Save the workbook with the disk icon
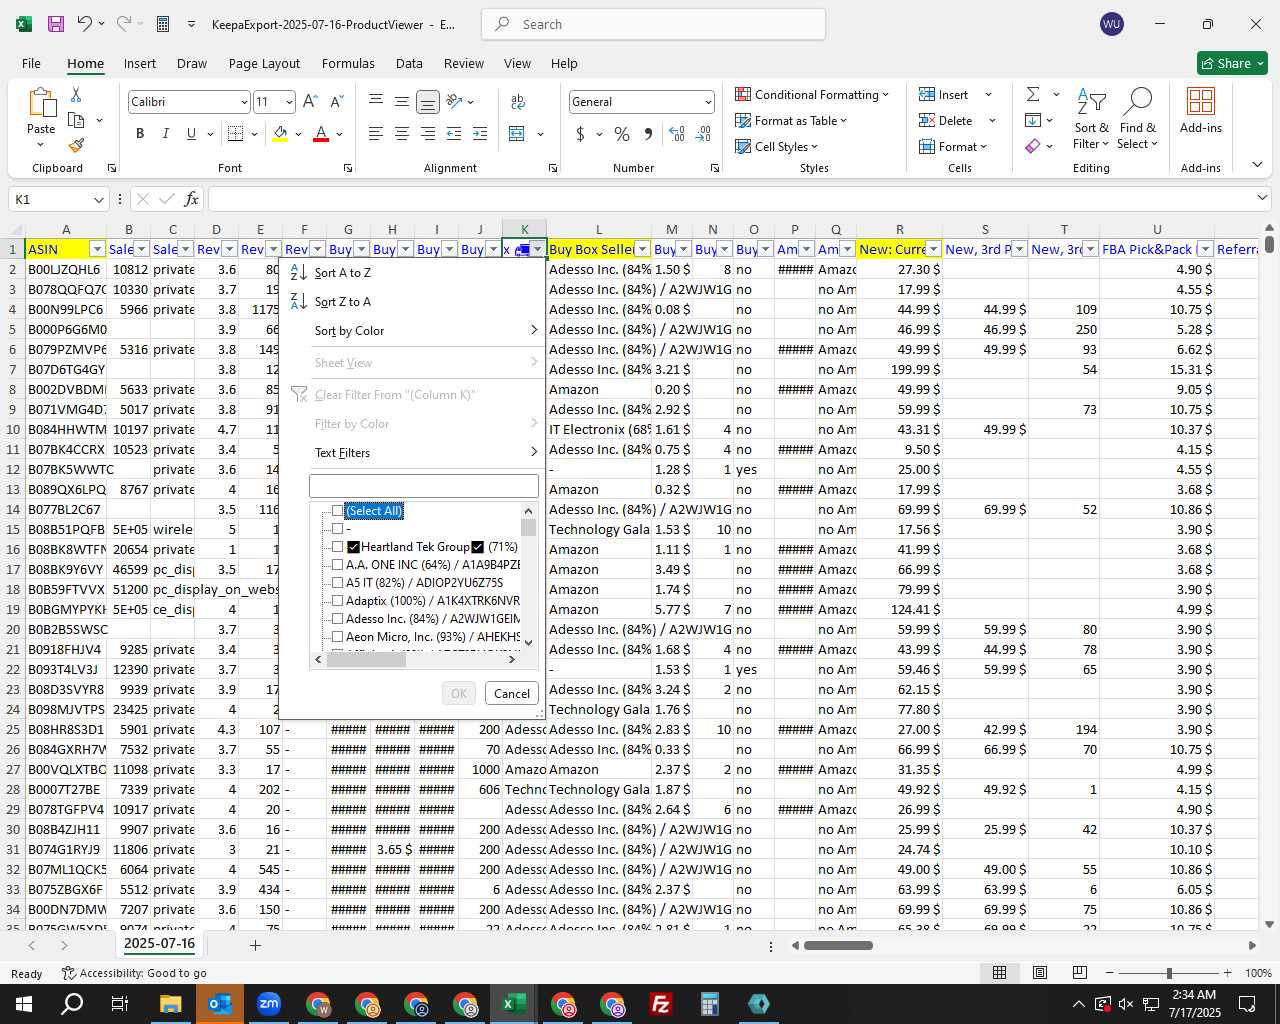 click(x=56, y=24)
